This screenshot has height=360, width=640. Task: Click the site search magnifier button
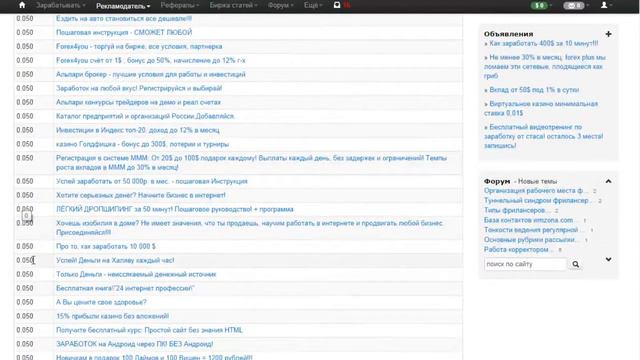(x=576, y=264)
